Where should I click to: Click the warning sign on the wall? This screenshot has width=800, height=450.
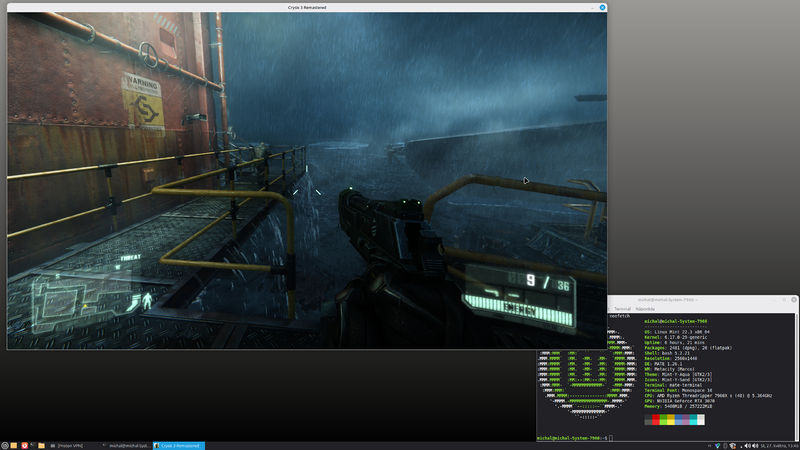pos(143,103)
